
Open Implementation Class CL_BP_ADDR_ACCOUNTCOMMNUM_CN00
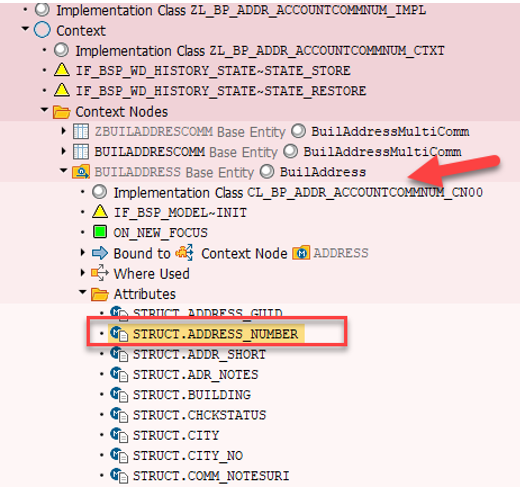[x=298, y=193]
